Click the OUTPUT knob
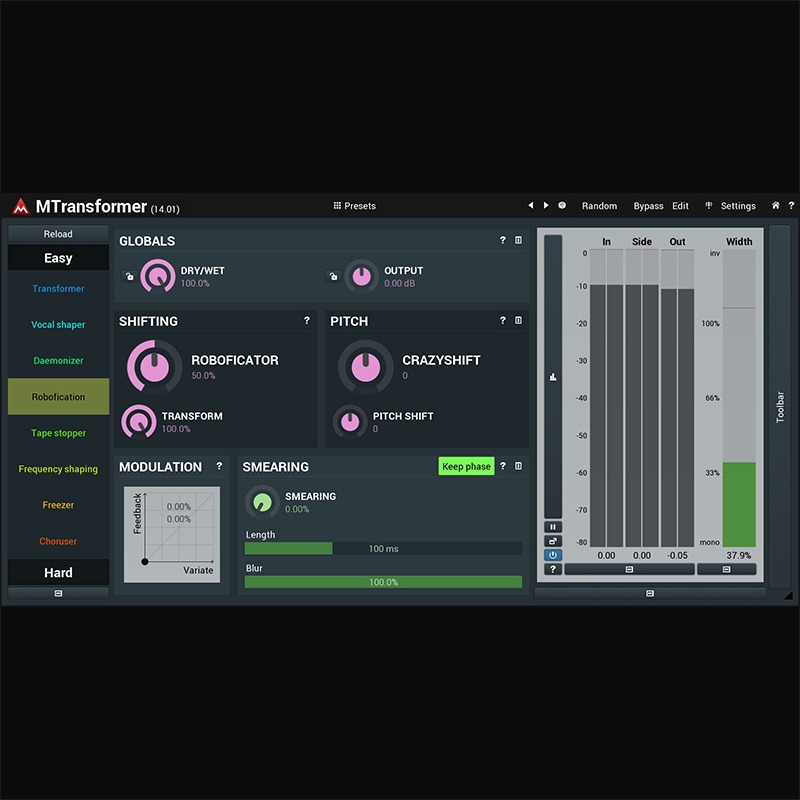This screenshot has width=800, height=800. point(362,276)
